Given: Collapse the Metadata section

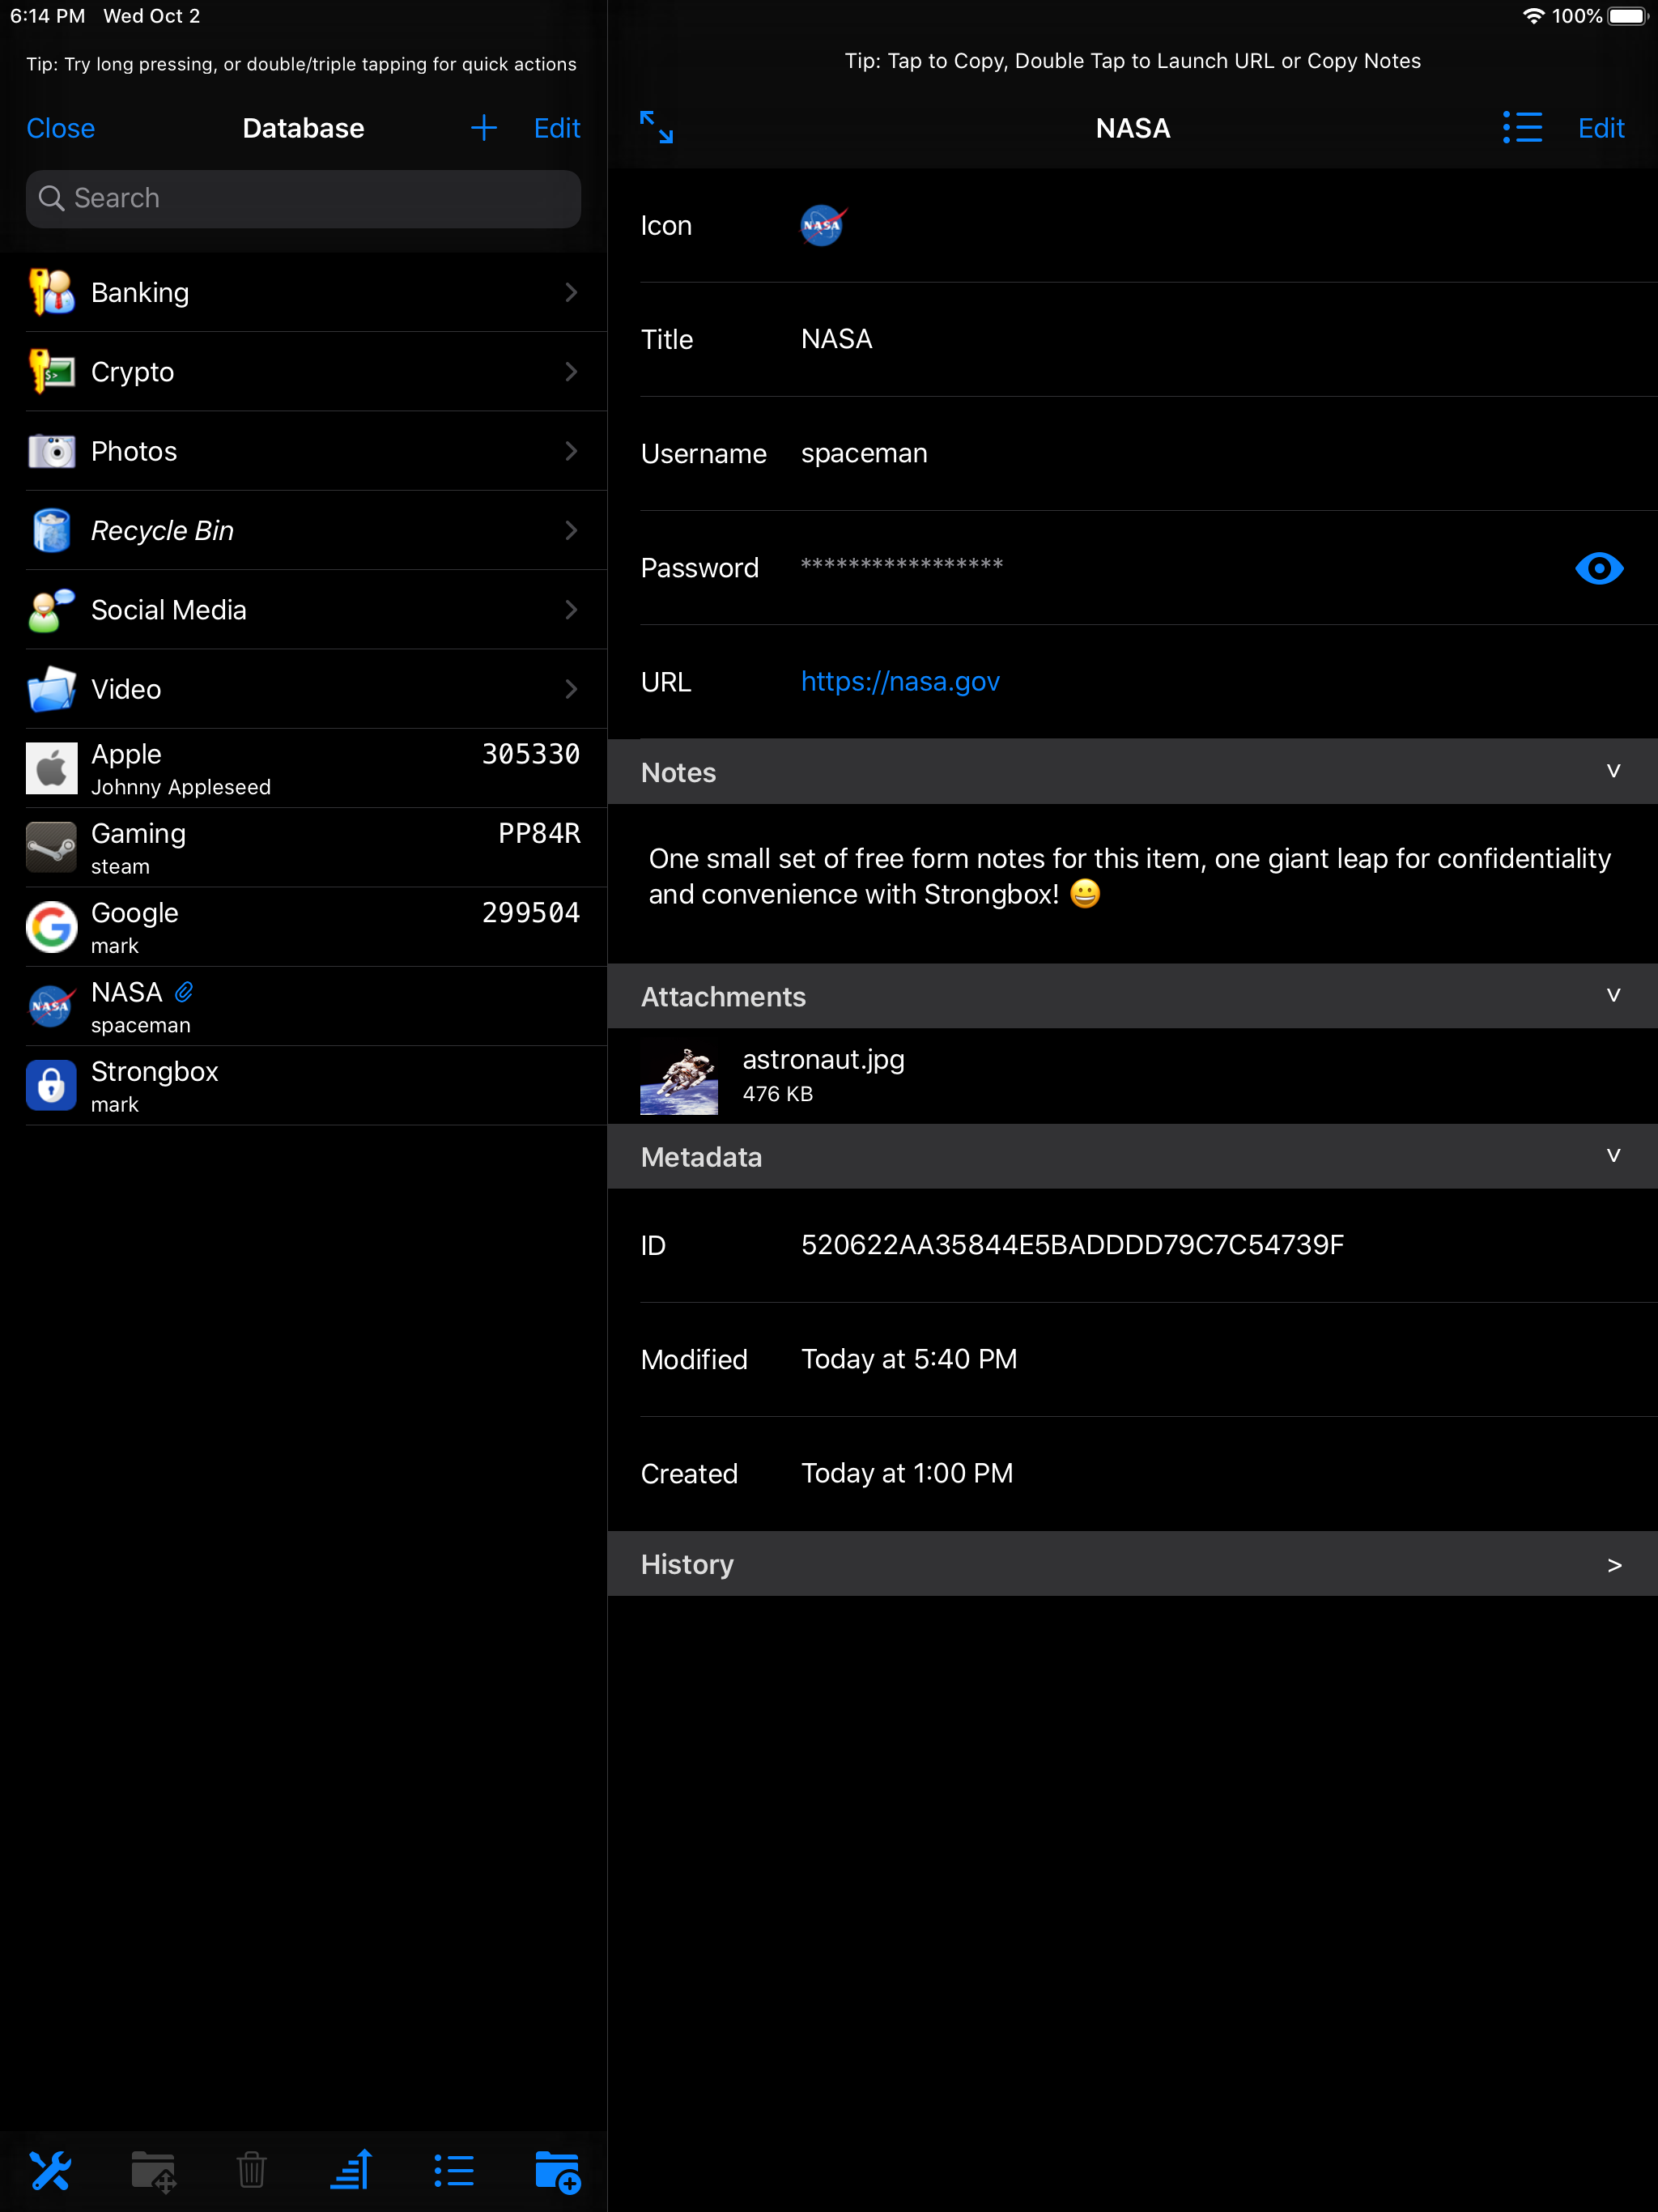Looking at the screenshot, I should [x=1612, y=1157].
